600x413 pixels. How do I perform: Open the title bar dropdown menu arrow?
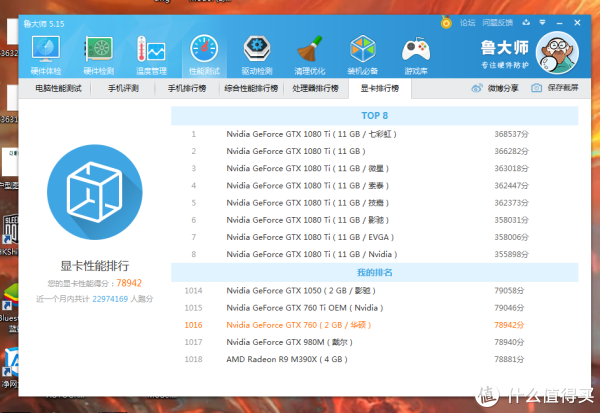click(542, 23)
